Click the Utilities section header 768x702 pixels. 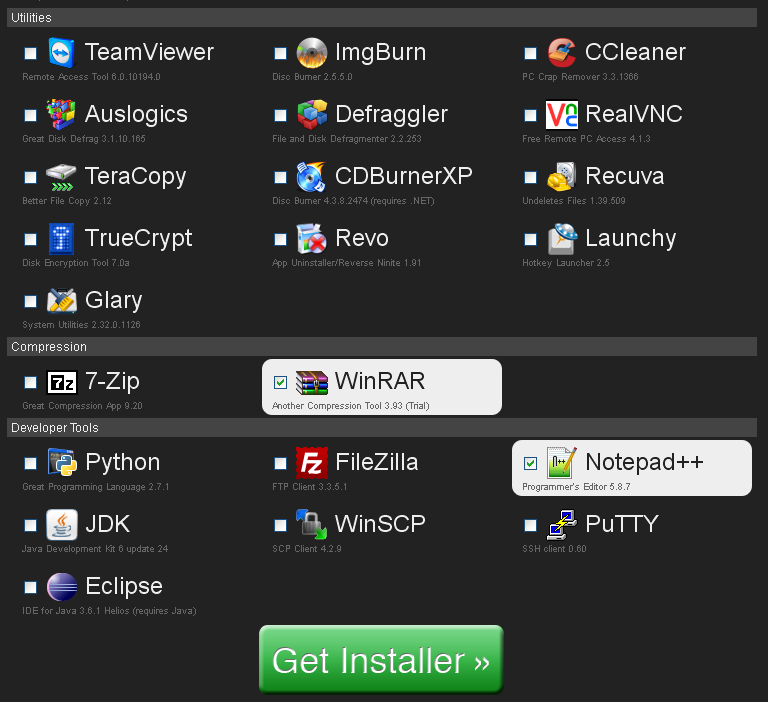point(382,18)
